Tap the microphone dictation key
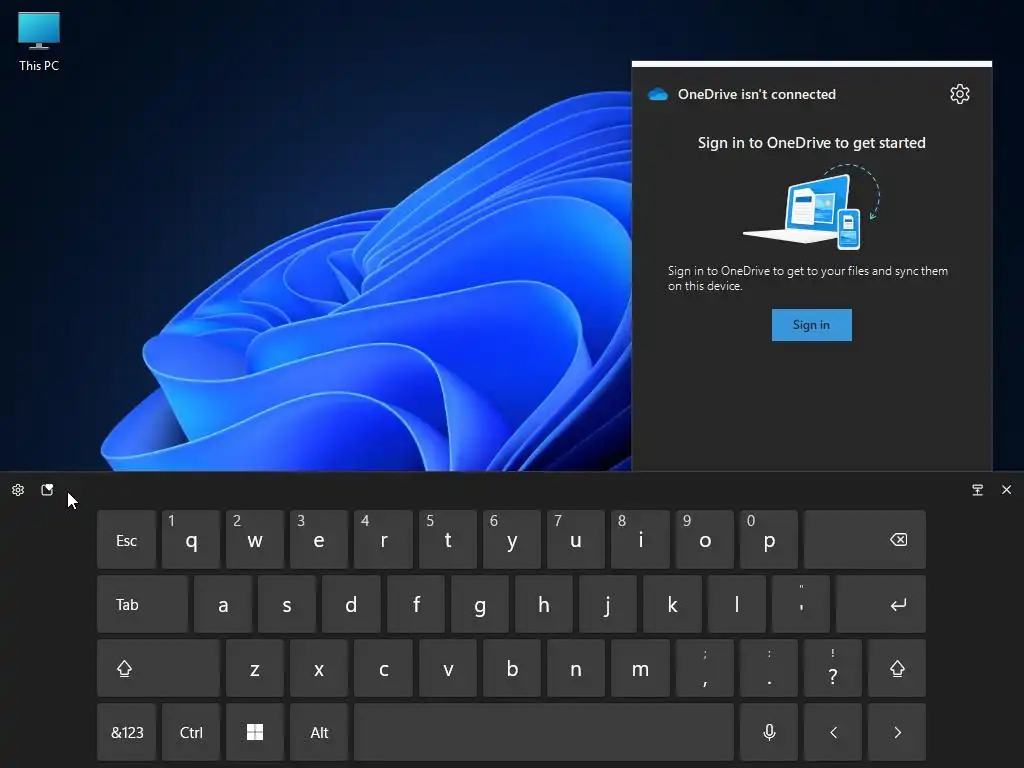This screenshot has width=1024, height=768. (x=769, y=732)
